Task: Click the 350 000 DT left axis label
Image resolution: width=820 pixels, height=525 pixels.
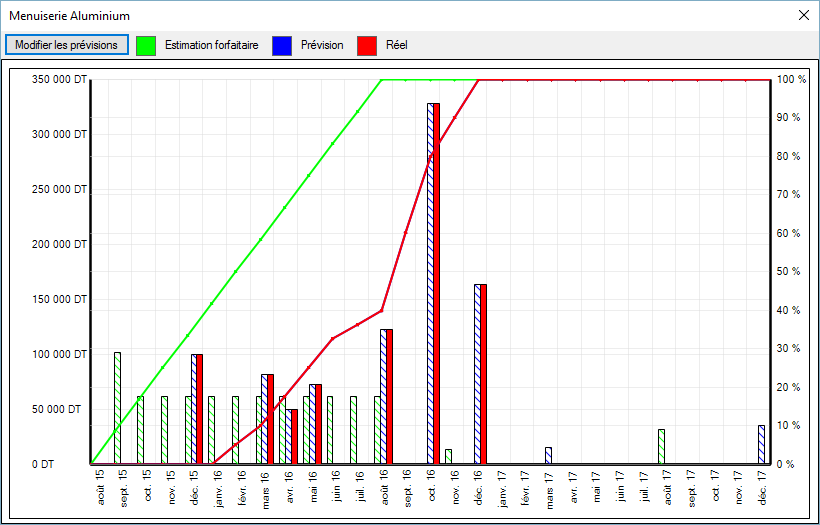Action: coord(58,80)
